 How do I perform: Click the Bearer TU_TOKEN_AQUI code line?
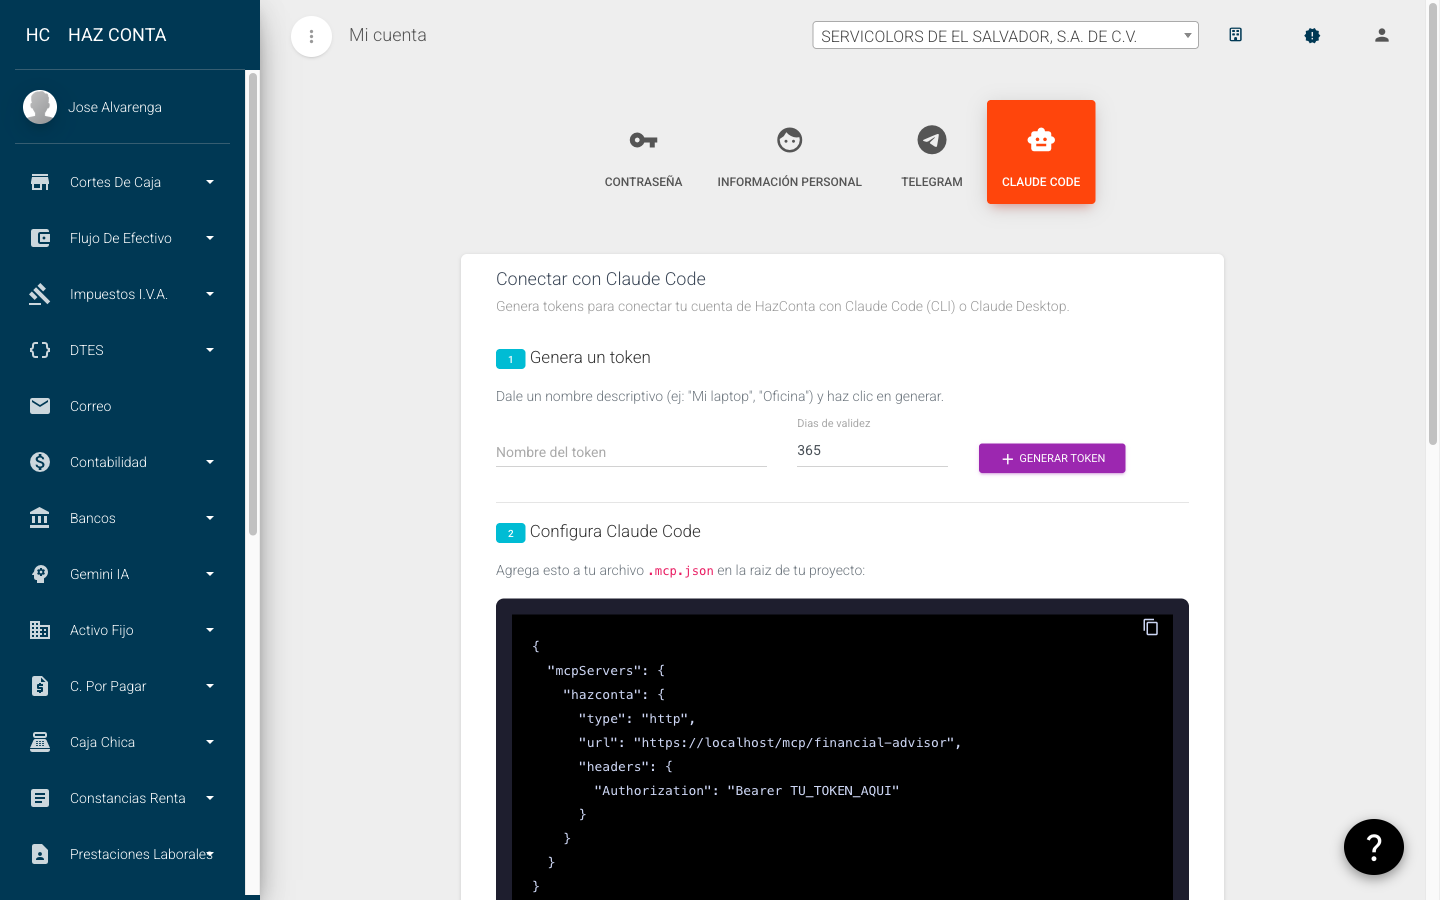746,791
